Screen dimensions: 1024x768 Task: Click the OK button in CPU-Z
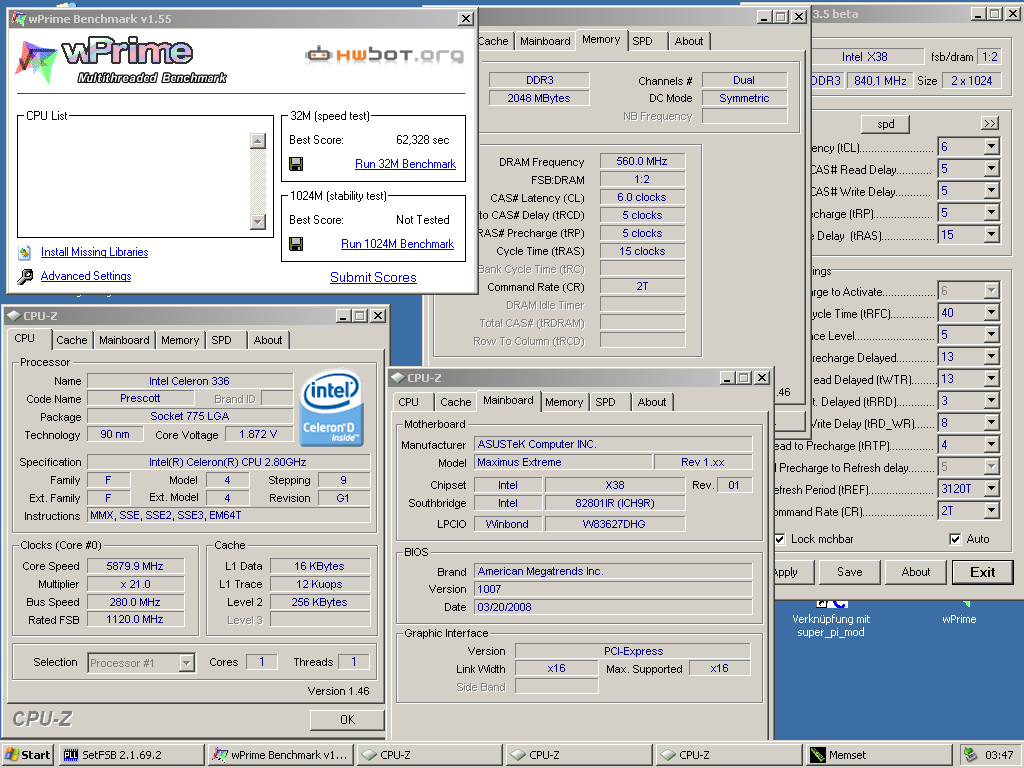click(347, 720)
